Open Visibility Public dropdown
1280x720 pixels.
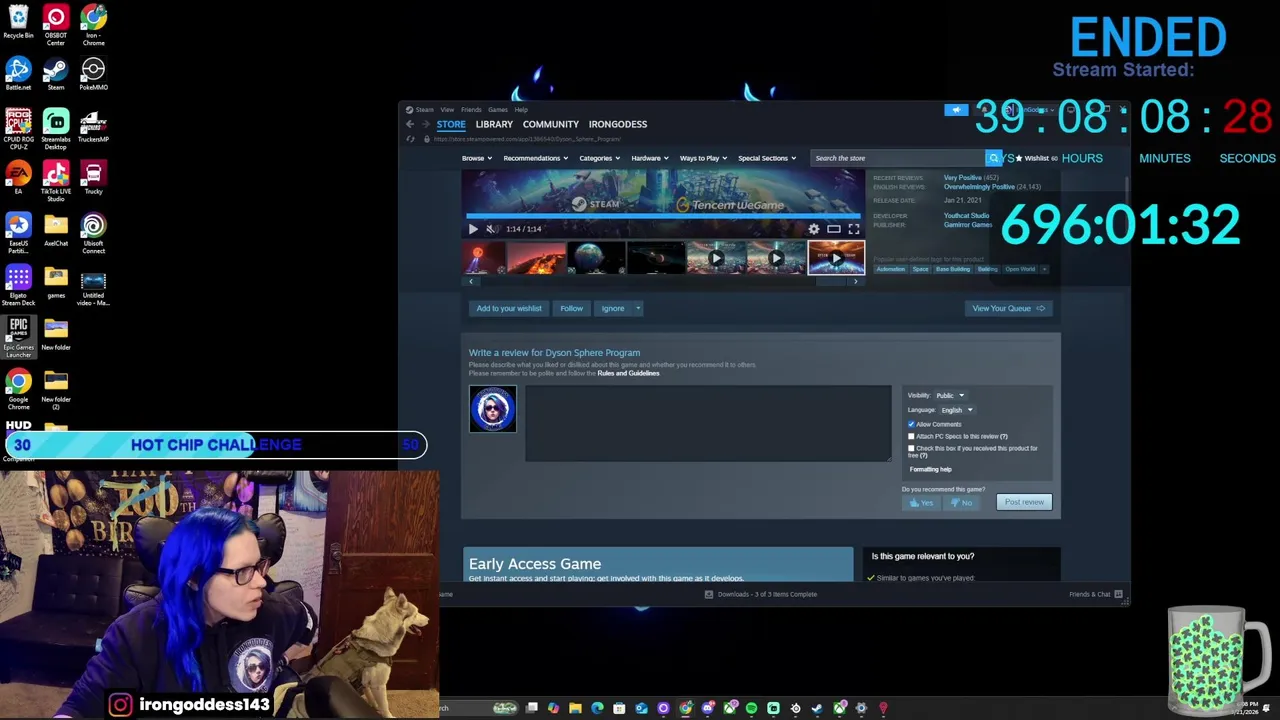(x=950, y=395)
